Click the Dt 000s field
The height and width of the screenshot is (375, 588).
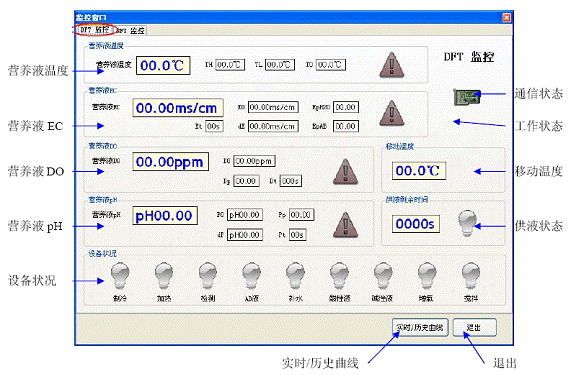point(291,181)
